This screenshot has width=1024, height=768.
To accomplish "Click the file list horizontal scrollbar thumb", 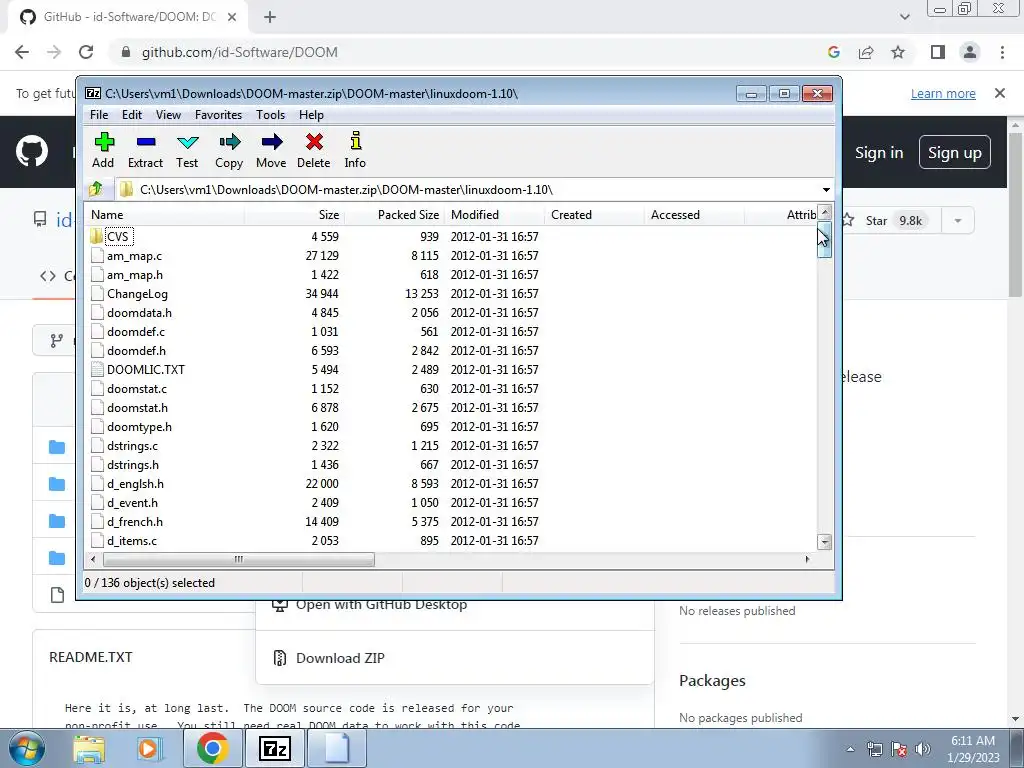I will [x=238, y=559].
